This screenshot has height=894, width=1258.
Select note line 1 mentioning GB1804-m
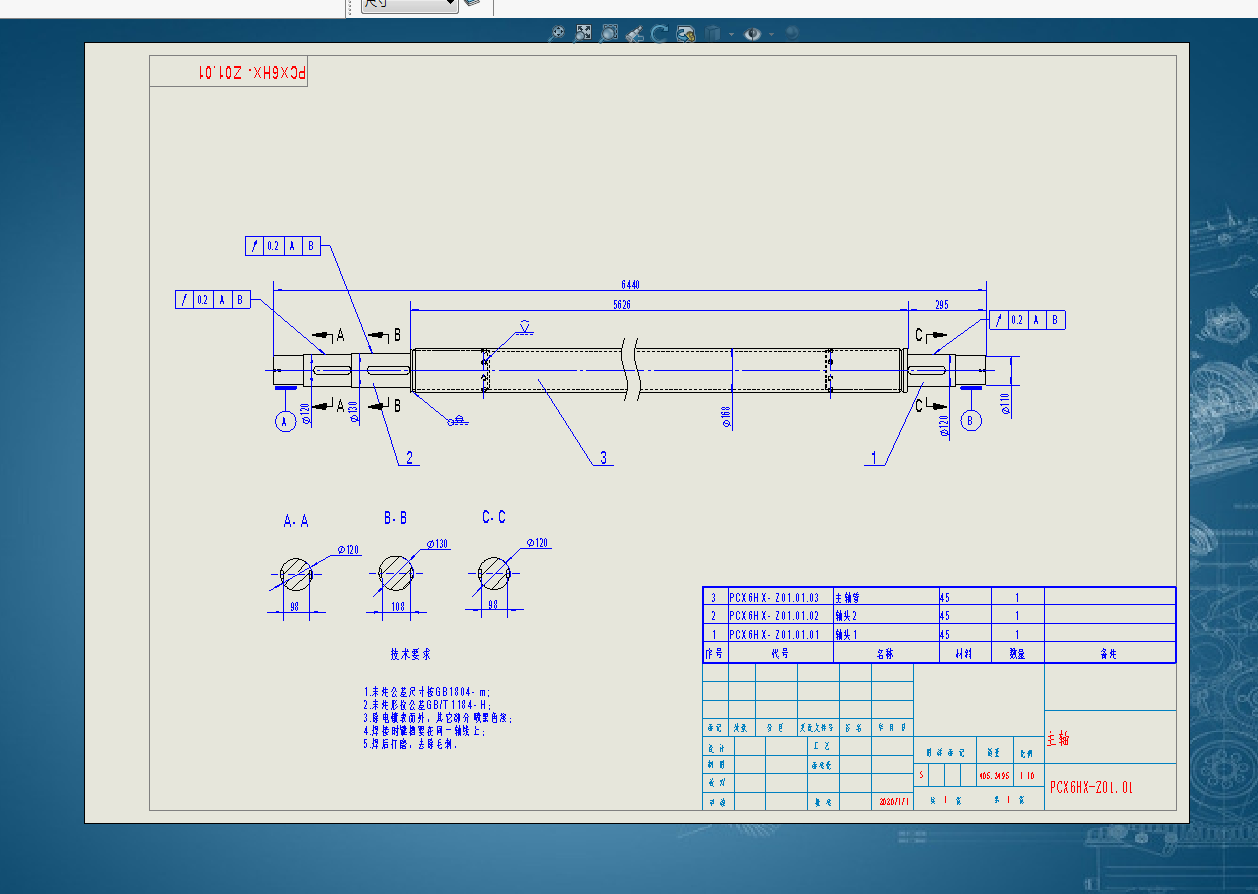point(427,692)
